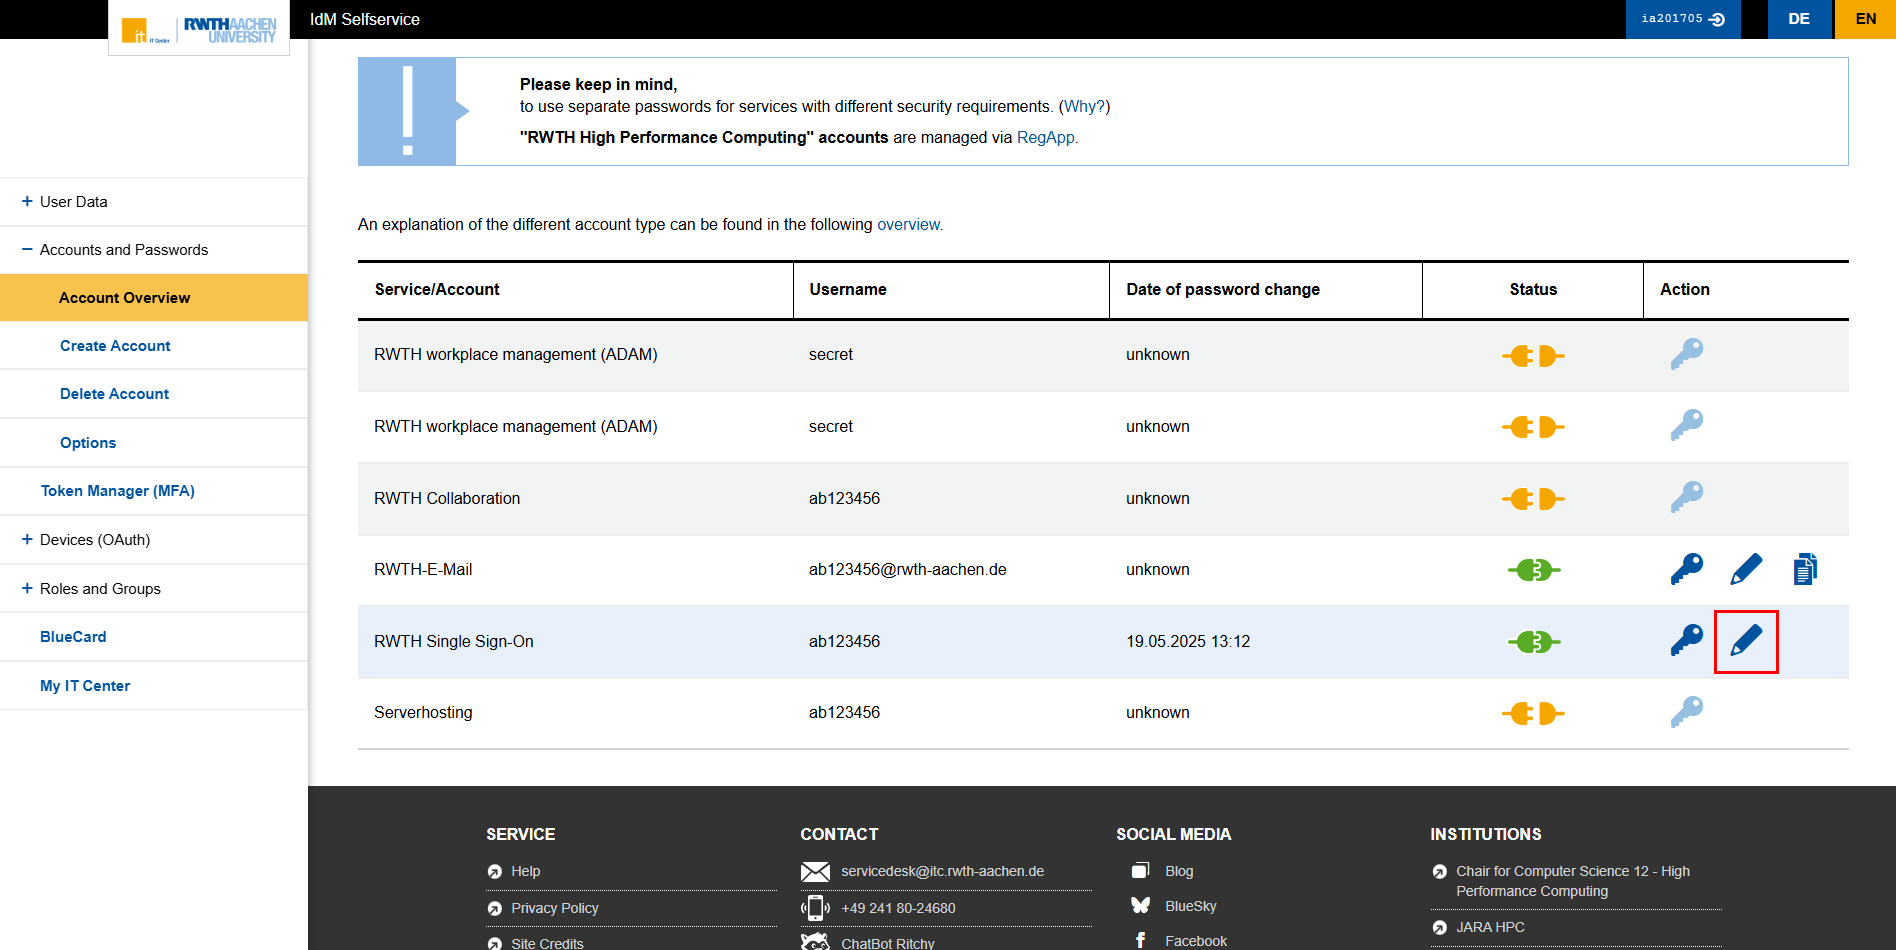
Task: Open ChatBot Ritchy via its raccoon icon
Action: pos(815,942)
